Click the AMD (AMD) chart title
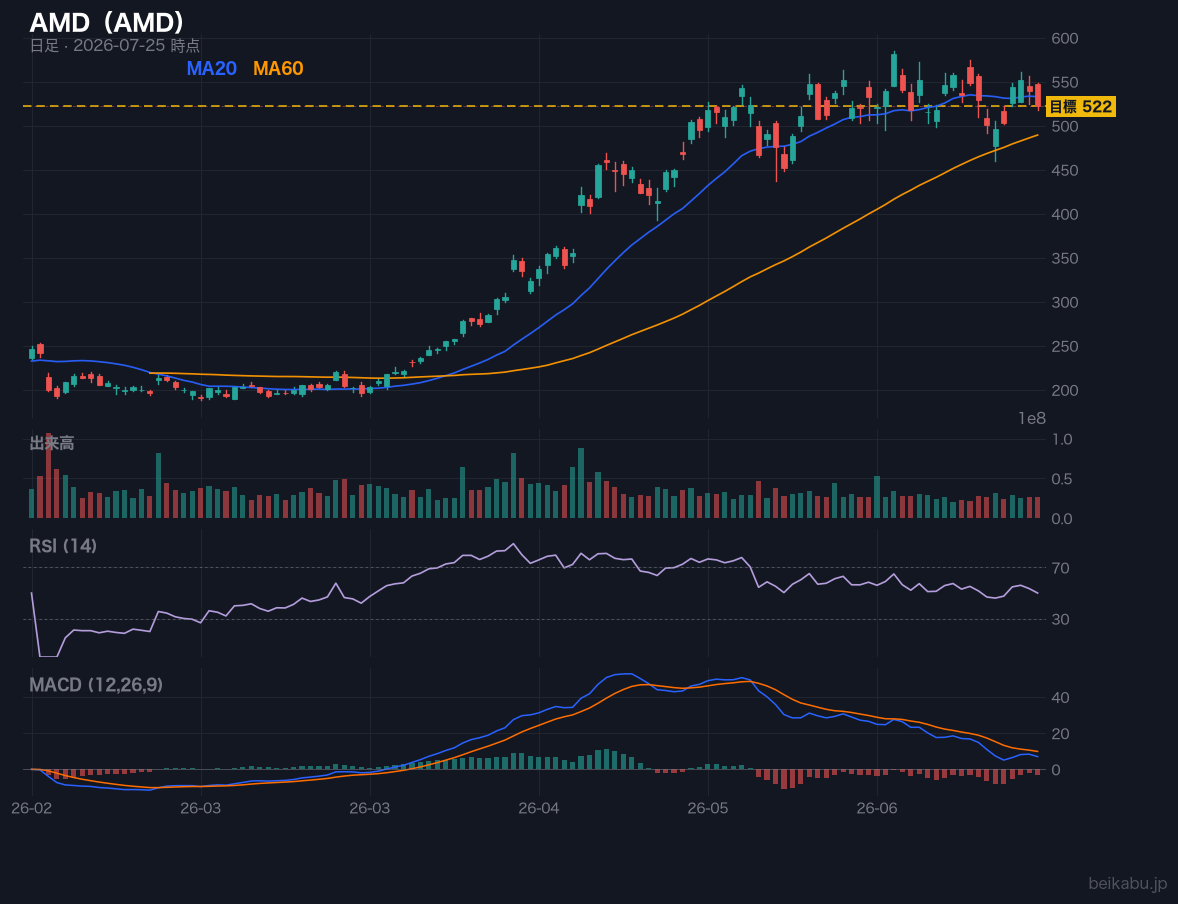1178x904 pixels. [107, 23]
